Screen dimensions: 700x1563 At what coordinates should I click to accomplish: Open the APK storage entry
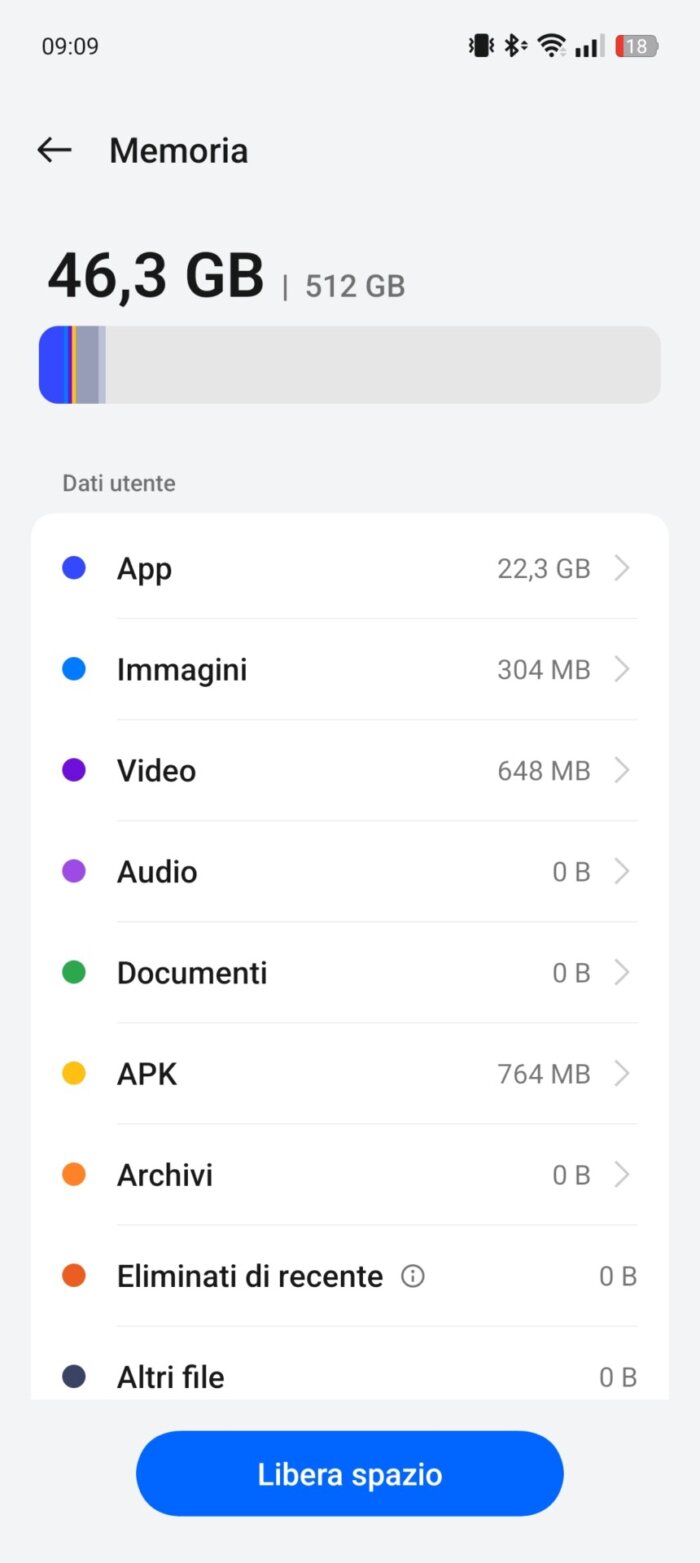coord(350,1074)
